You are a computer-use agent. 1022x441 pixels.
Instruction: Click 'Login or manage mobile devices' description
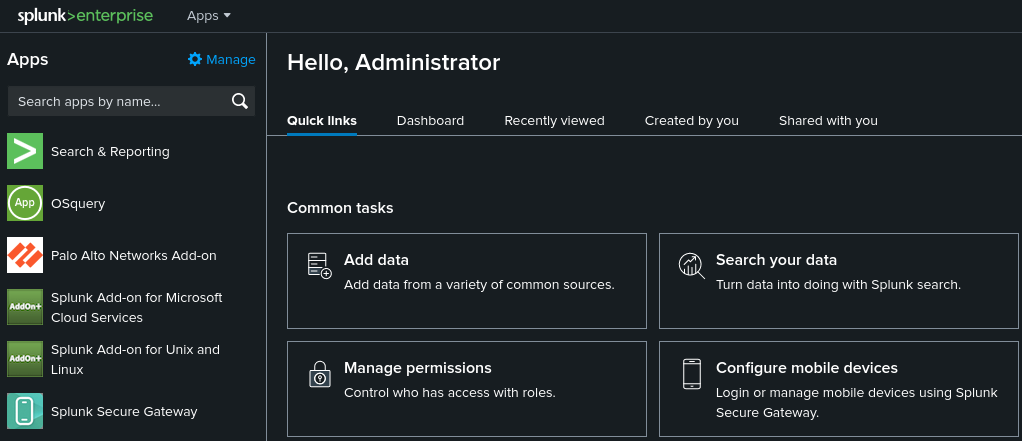click(854, 403)
